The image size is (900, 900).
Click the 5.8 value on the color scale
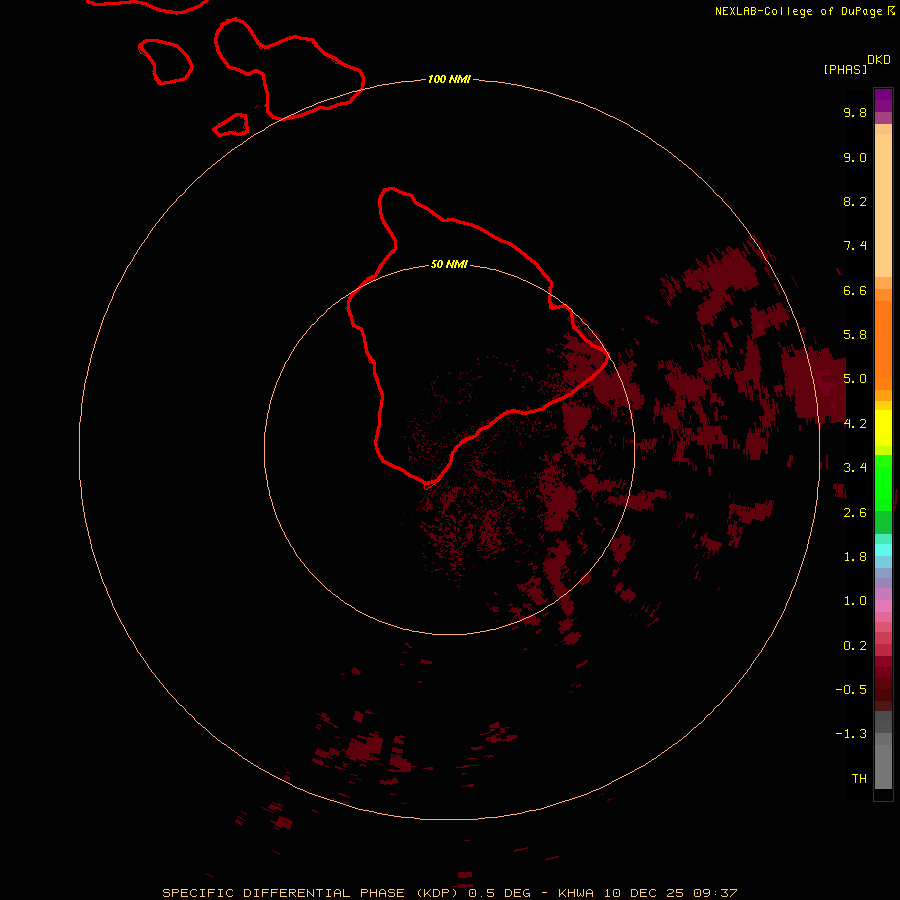coord(855,334)
